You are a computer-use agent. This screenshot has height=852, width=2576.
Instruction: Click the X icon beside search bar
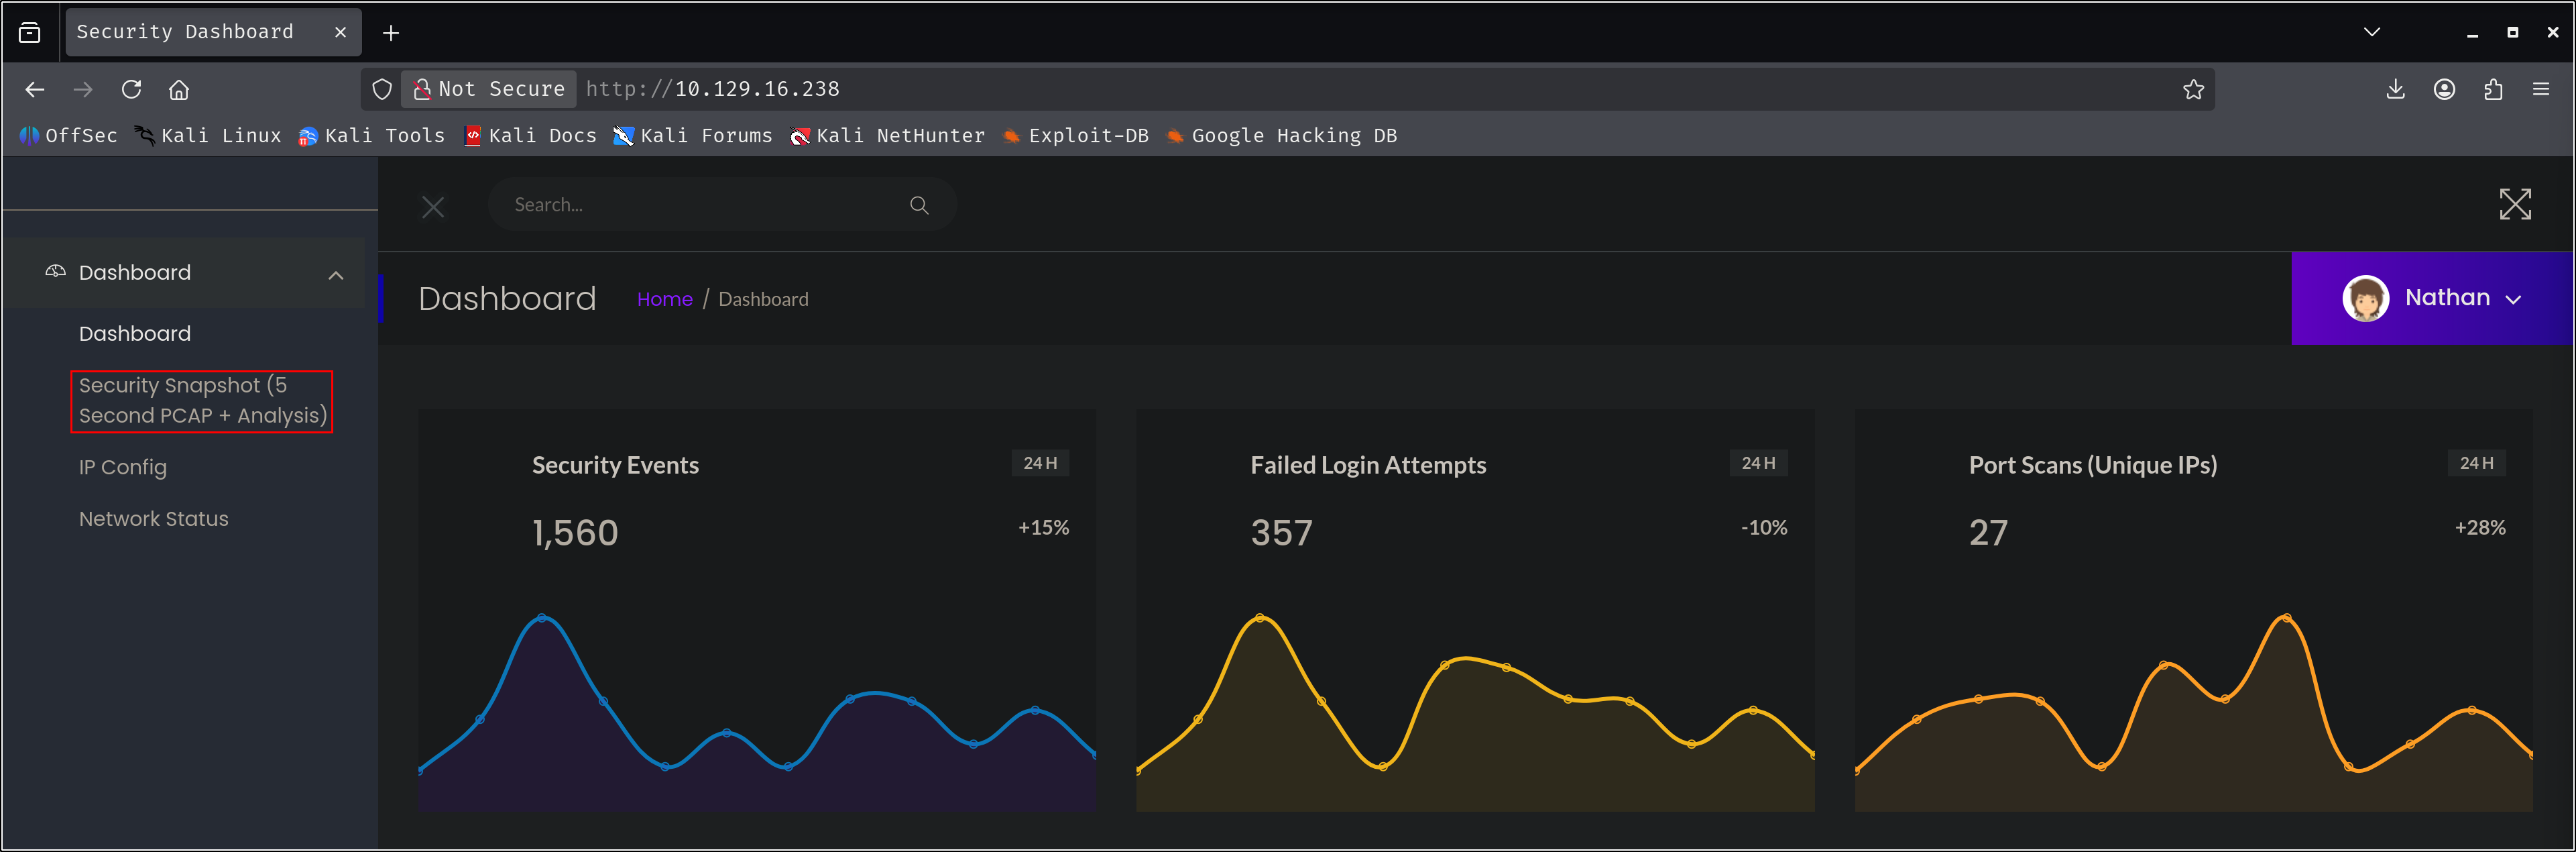(x=433, y=207)
